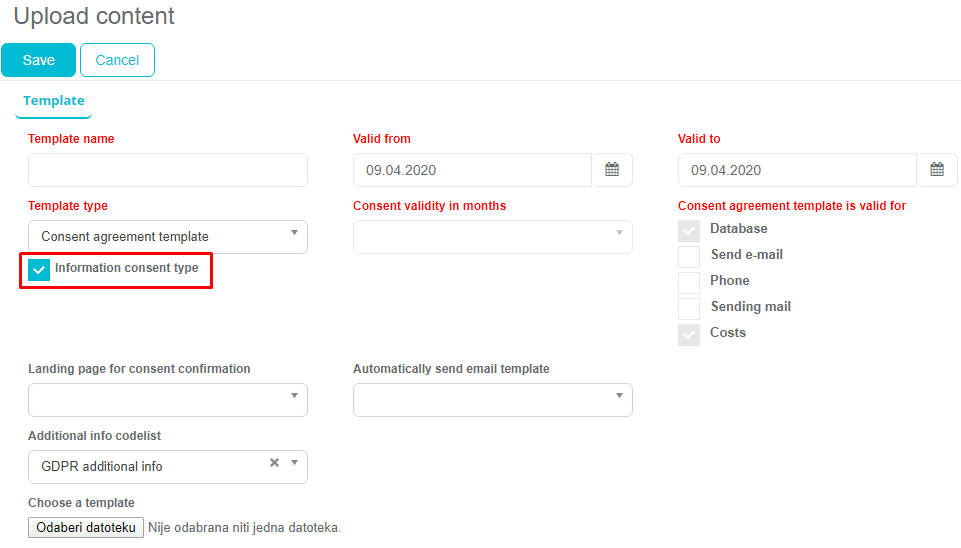Open calendar picker for Valid to

pos(937,170)
